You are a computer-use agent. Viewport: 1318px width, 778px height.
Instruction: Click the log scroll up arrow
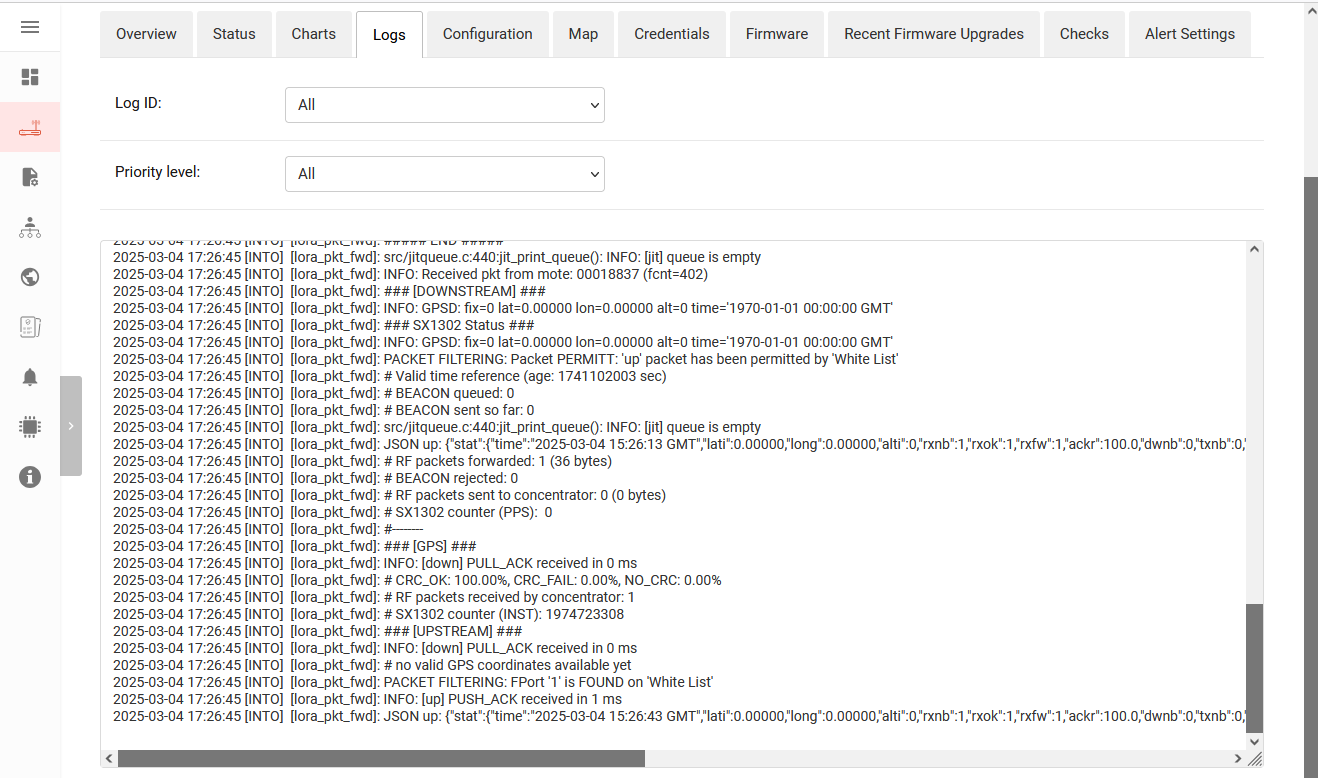coord(1255,250)
